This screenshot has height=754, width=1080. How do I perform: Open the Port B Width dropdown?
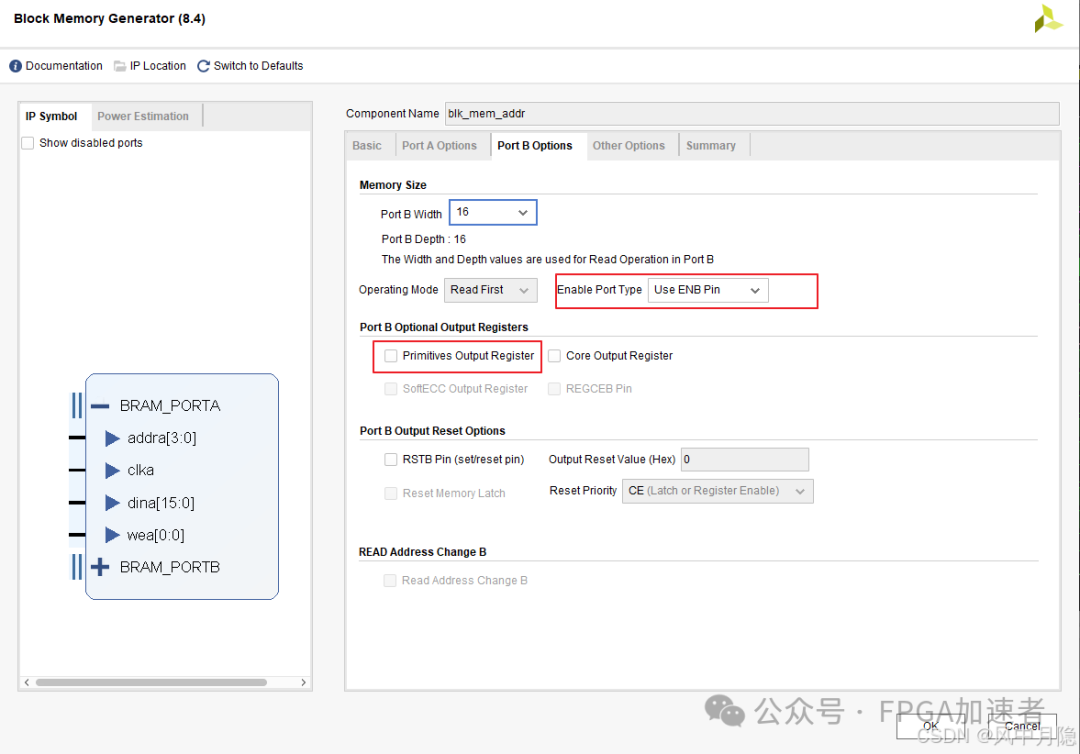tap(493, 212)
